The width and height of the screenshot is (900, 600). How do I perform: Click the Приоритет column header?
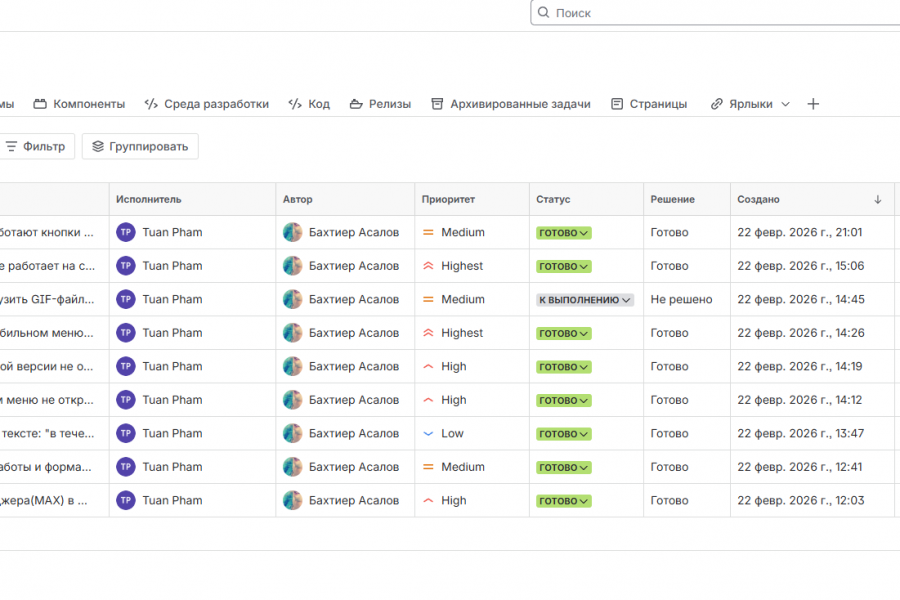pyautogui.click(x=449, y=200)
